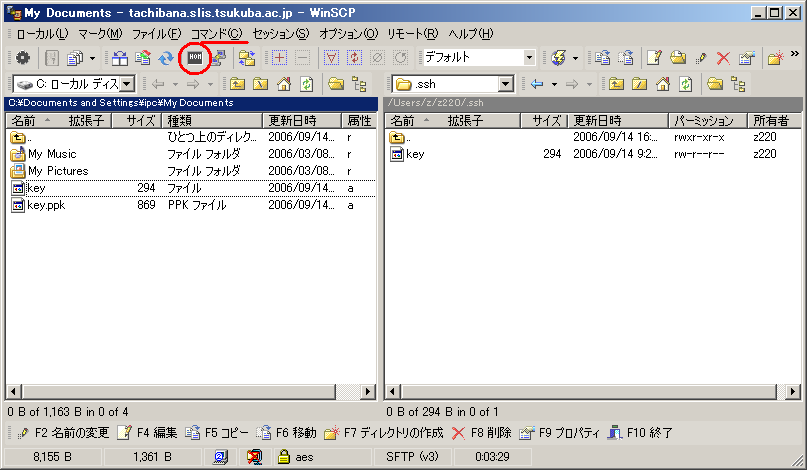Click the Edit file icon in top toolbar
This screenshot has height=470, width=807.
pyautogui.click(x=654, y=58)
